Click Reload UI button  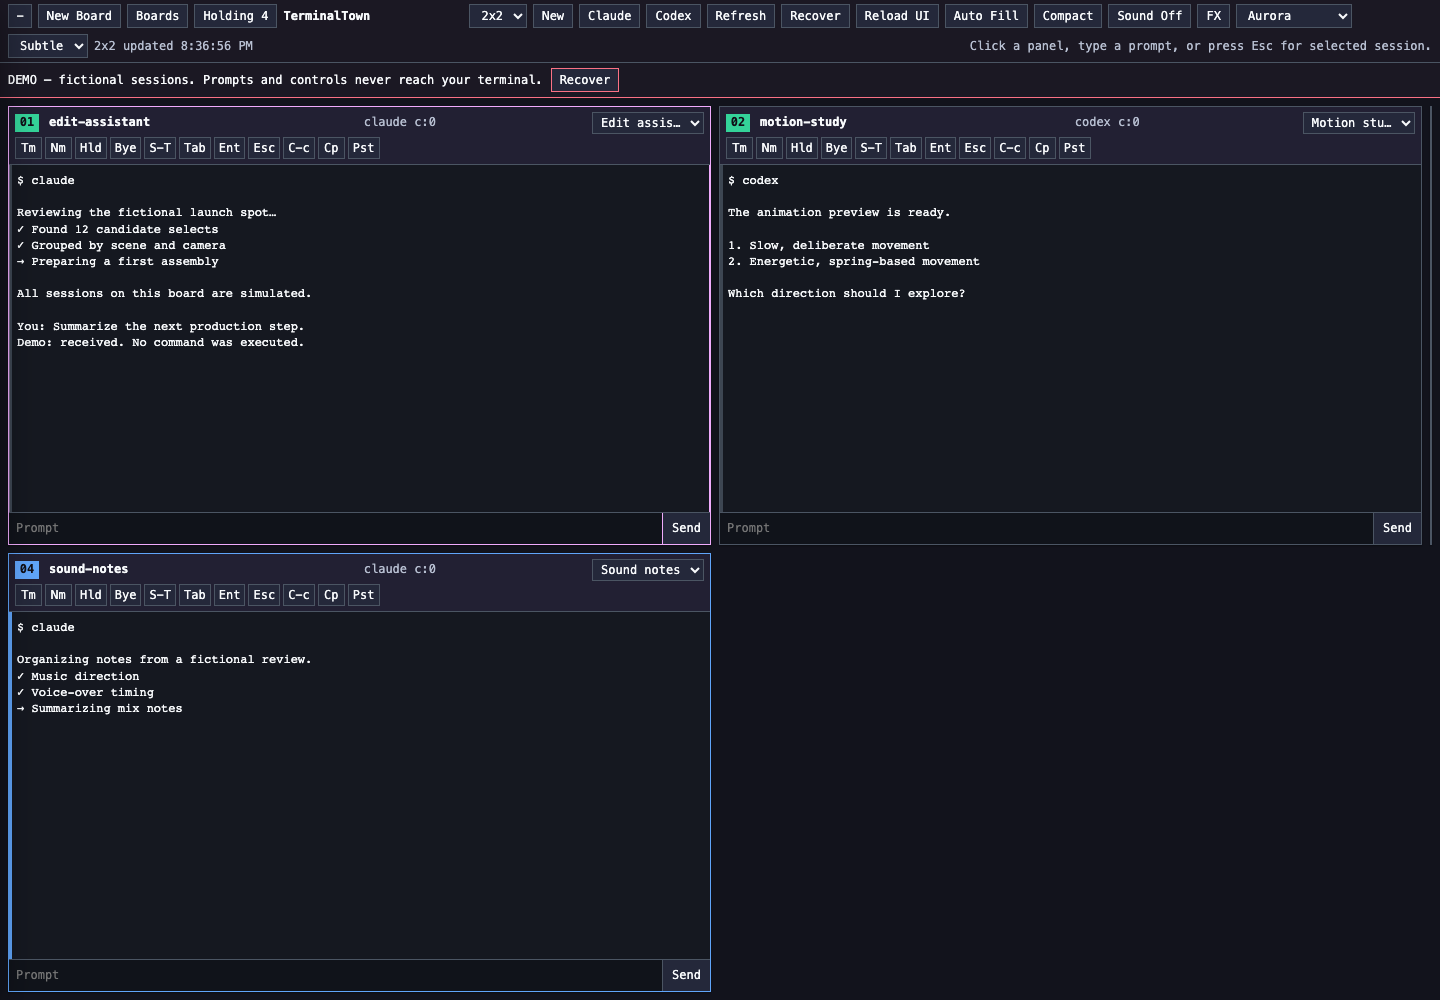[897, 16]
